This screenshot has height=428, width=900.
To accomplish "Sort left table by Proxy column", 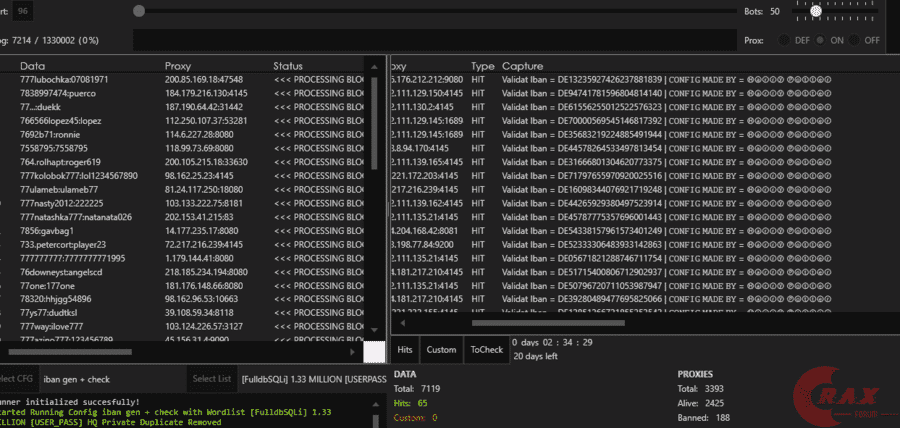I will coord(177,65).
